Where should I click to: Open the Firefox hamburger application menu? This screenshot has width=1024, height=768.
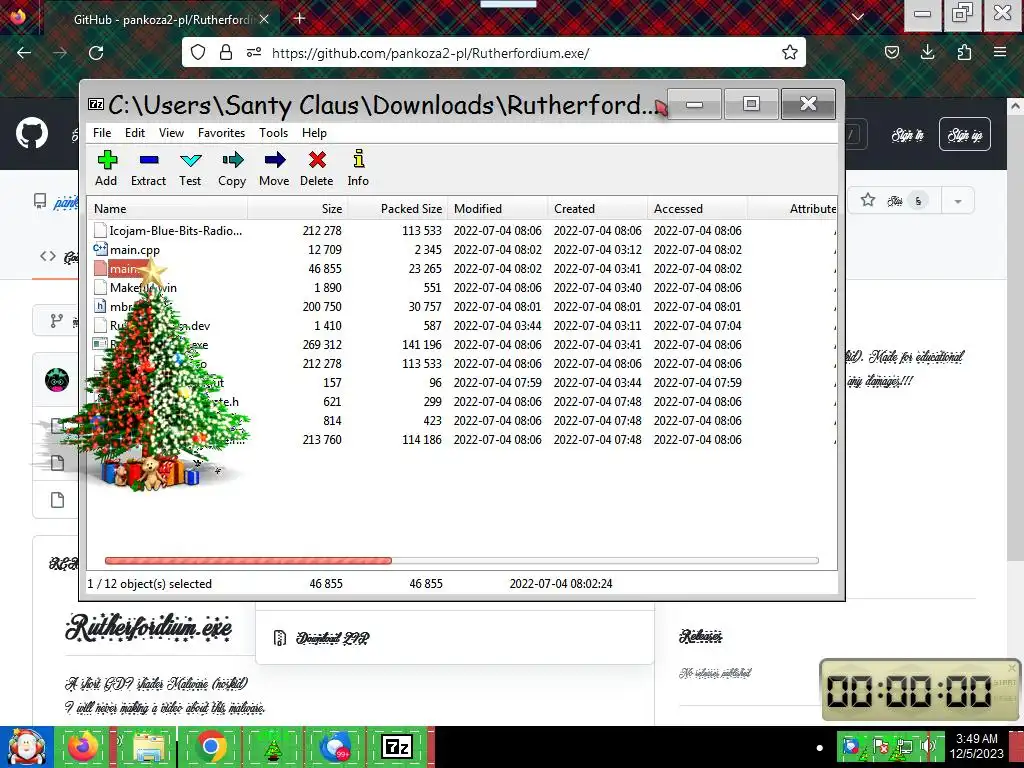point(1000,52)
